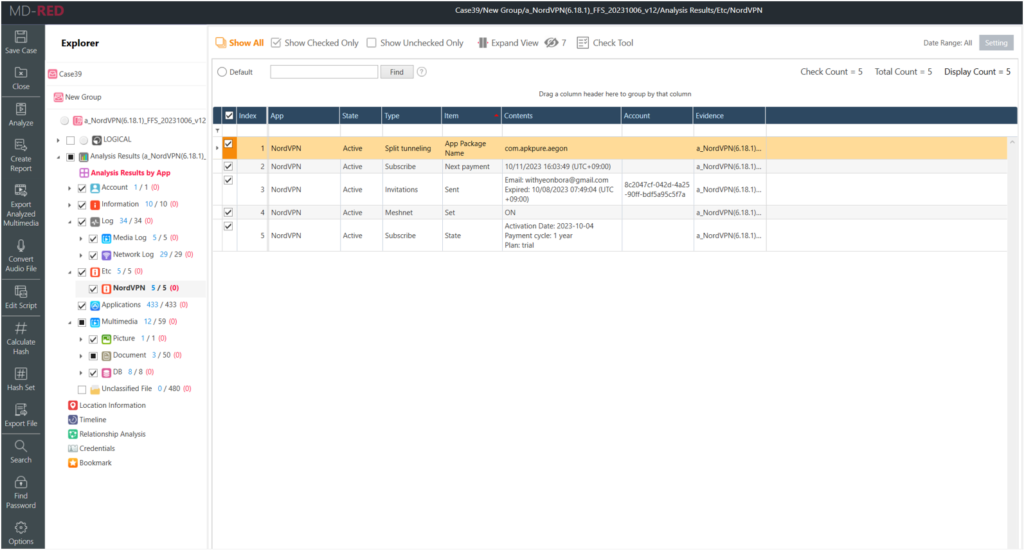The image size is (1024, 550).
Task: Click the search text input field
Action: [x=324, y=72]
